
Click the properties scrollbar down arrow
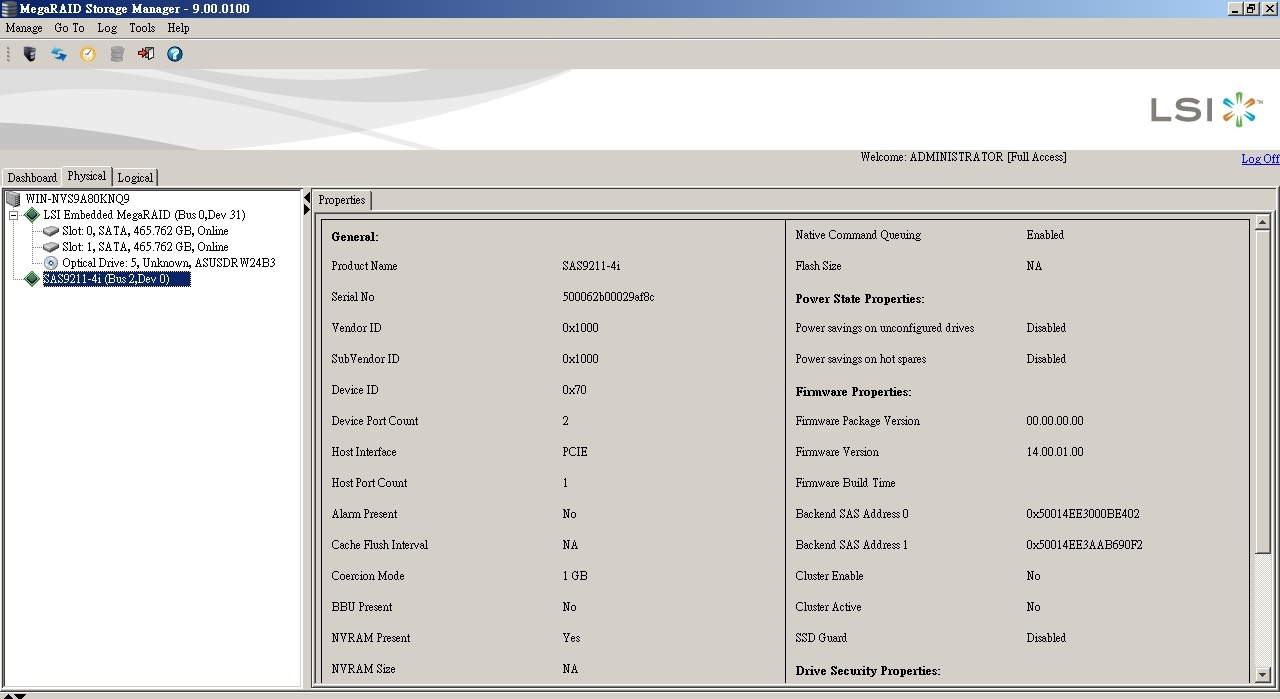[1262, 675]
